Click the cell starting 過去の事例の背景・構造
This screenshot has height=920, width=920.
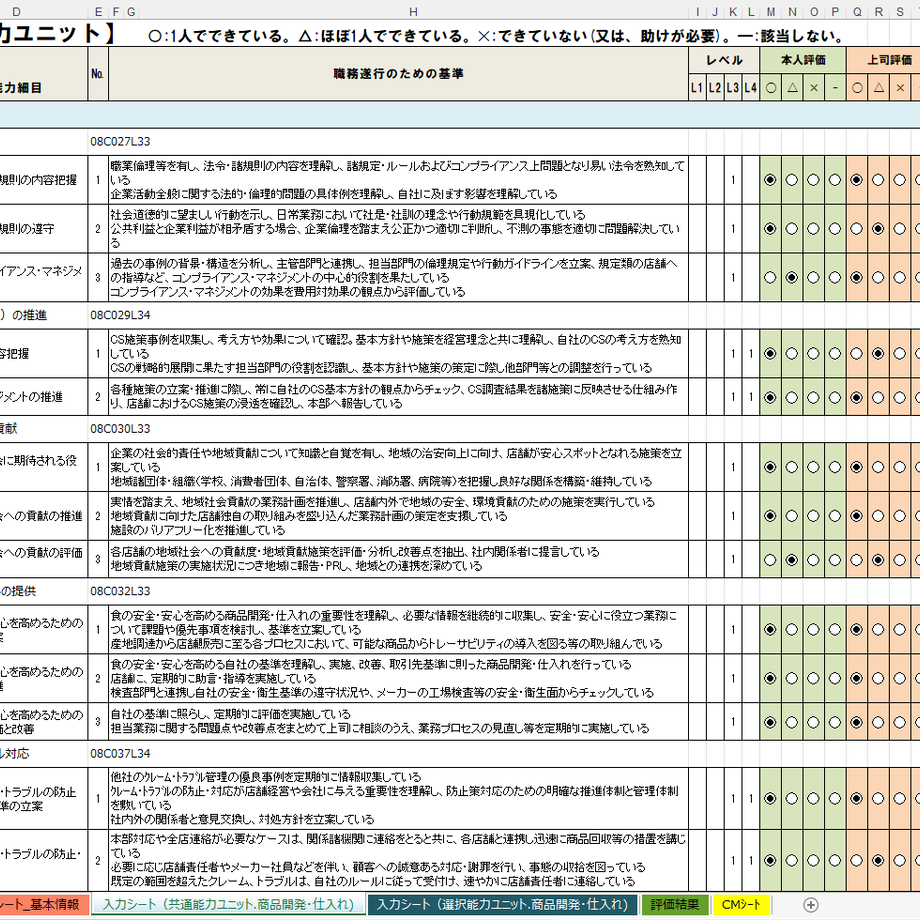coord(398,278)
